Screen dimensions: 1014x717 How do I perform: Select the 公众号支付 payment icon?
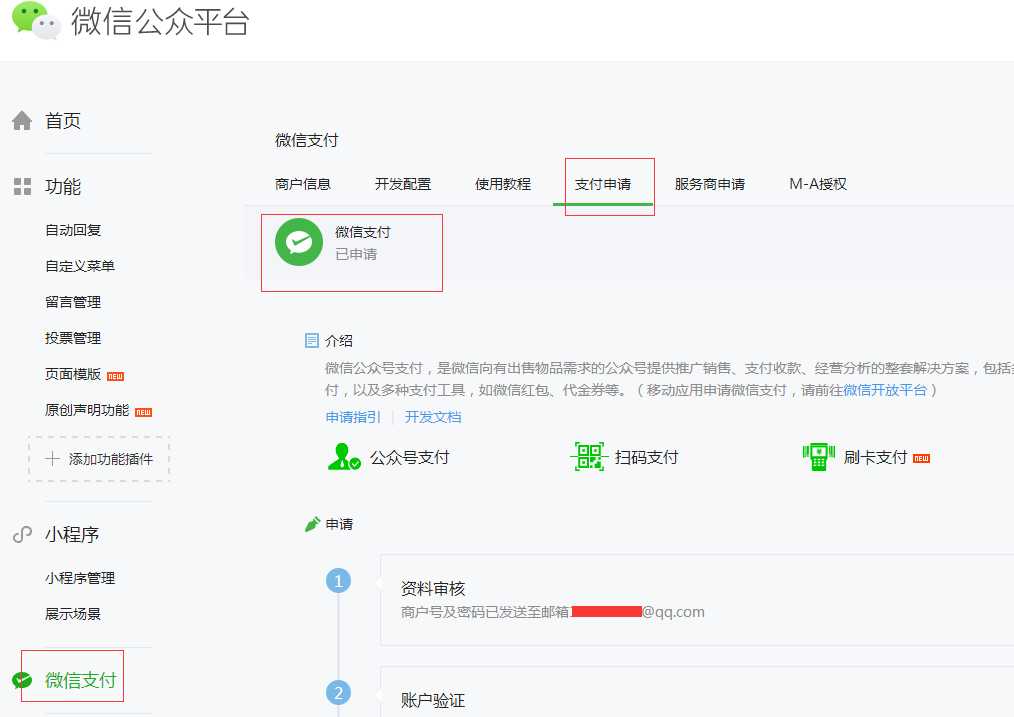[344, 455]
